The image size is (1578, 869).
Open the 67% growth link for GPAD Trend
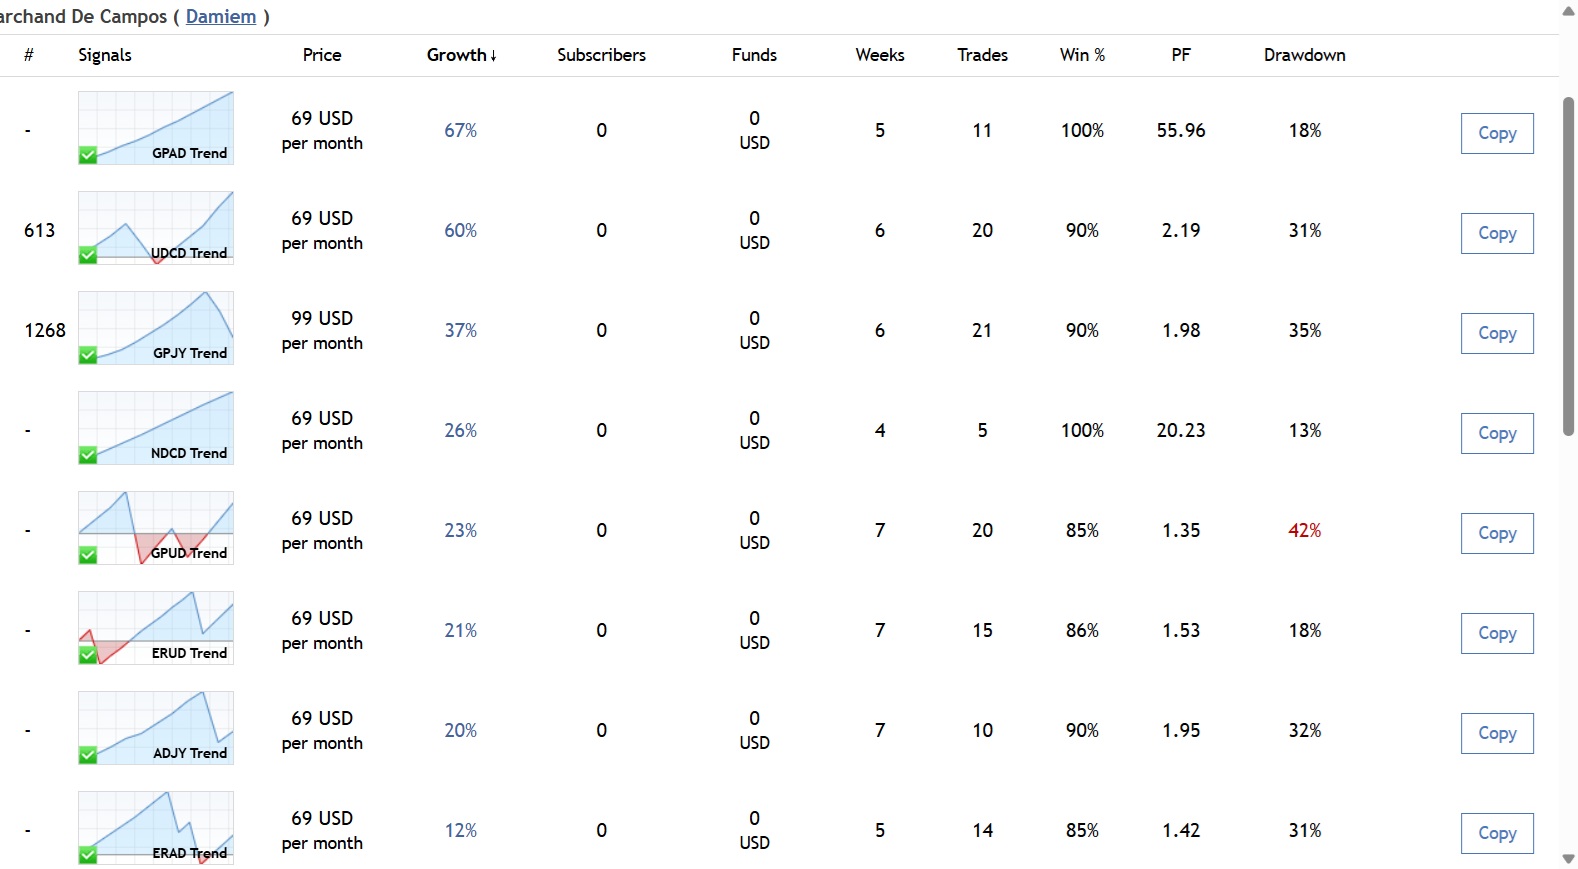point(460,131)
